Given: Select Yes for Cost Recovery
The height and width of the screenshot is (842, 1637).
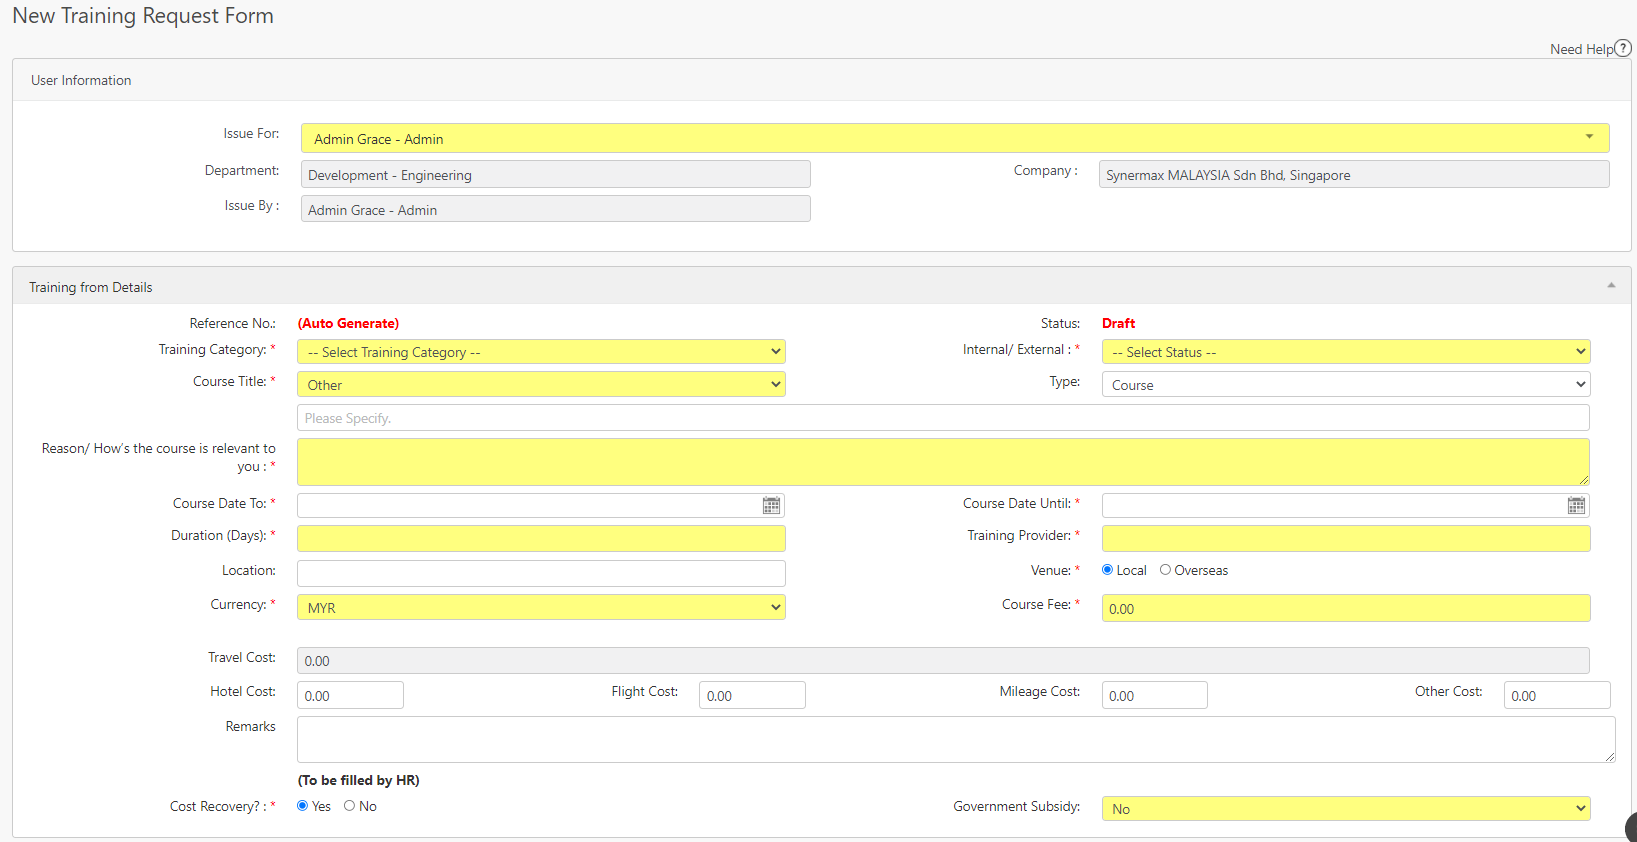Looking at the screenshot, I should (303, 806).
